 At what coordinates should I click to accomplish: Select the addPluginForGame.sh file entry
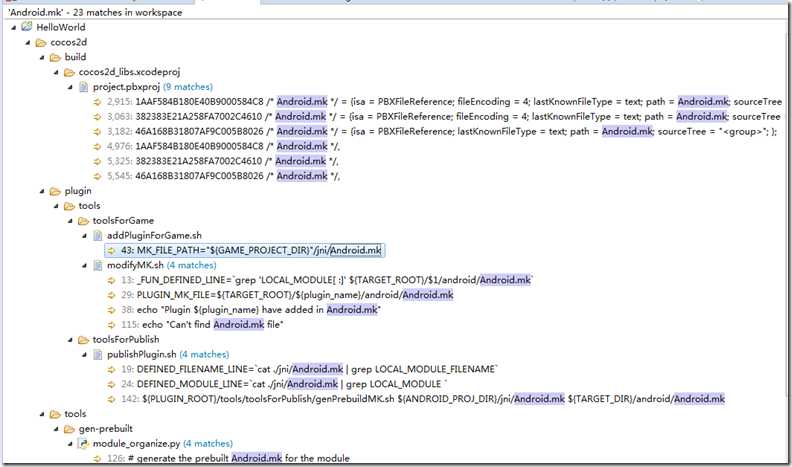pyautogui.click(x=154, y=235)
